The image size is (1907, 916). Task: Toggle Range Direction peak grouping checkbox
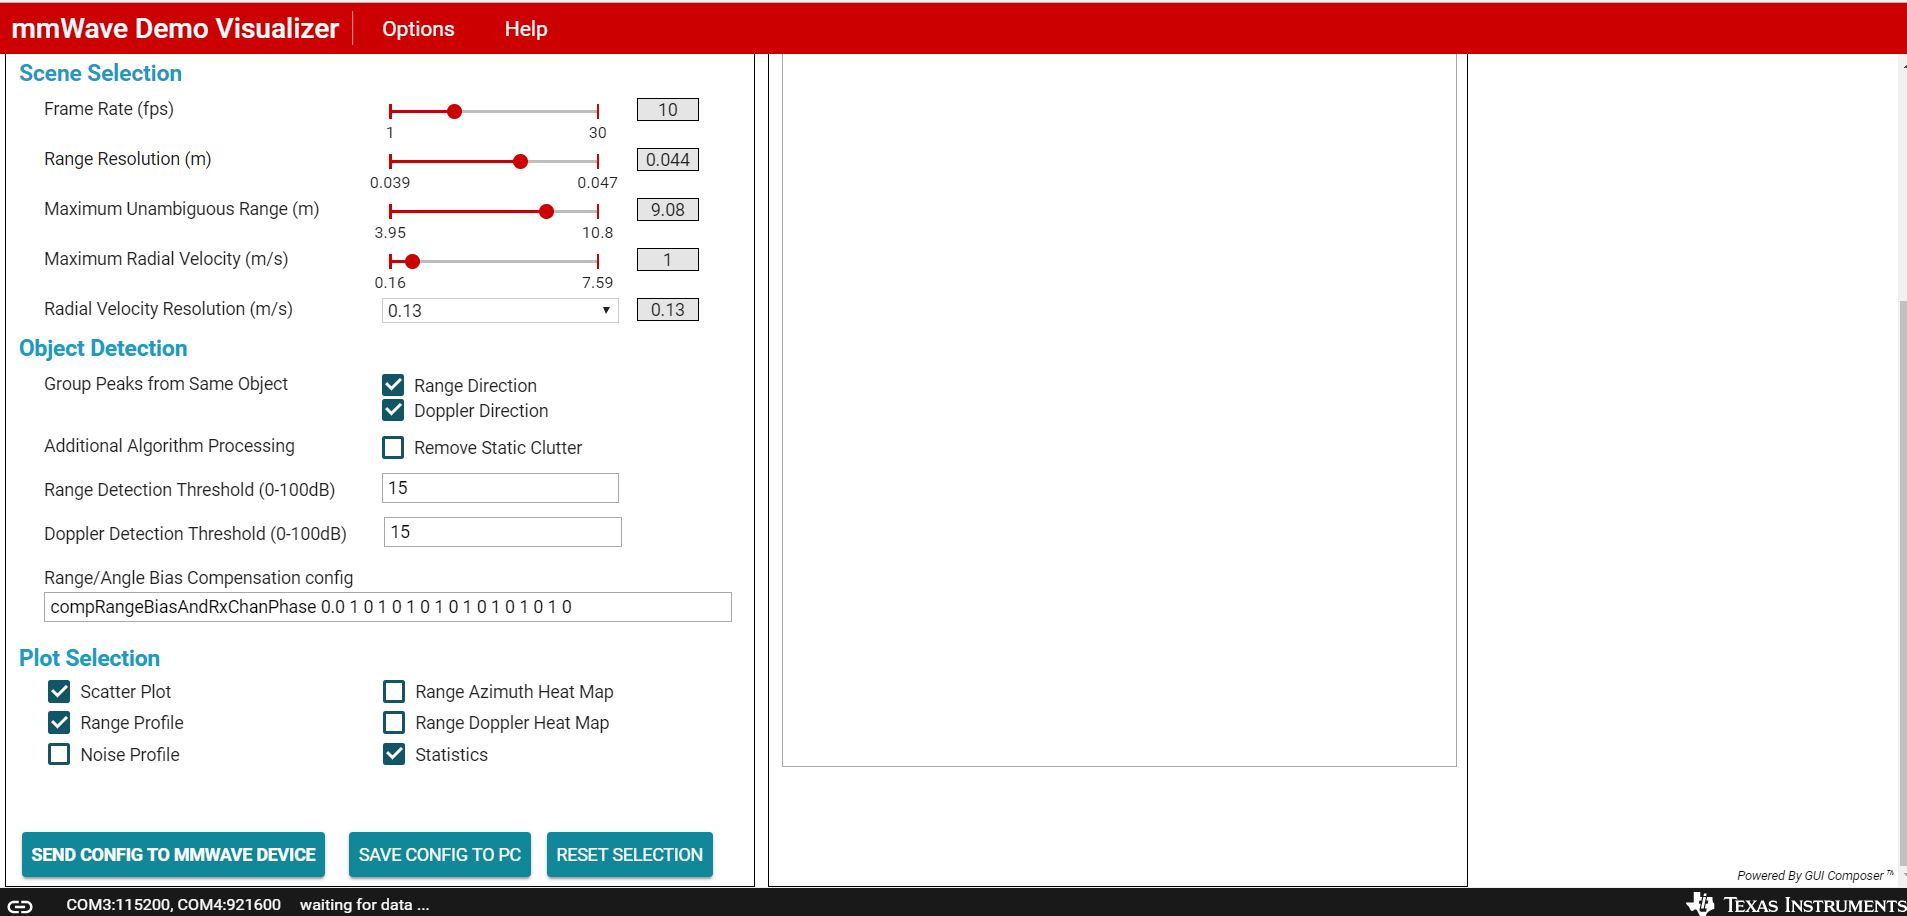(x=393, y=385)
